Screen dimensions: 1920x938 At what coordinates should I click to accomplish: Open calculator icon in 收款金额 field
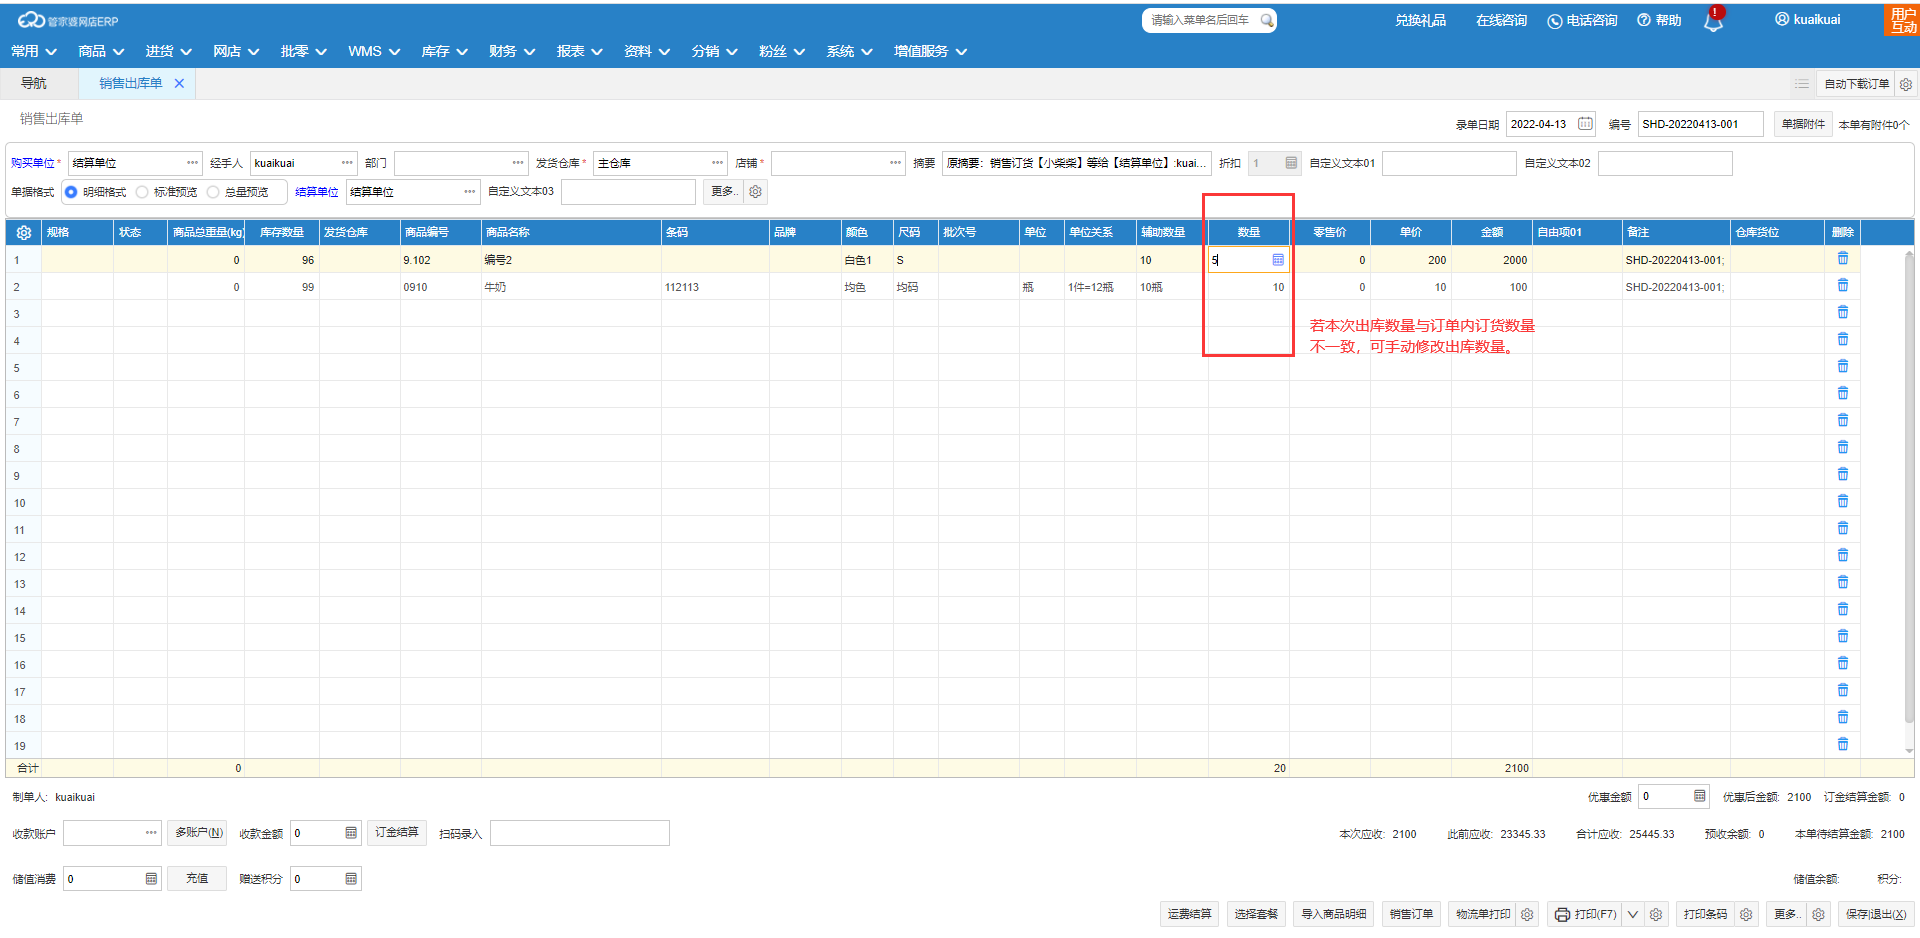click(x=351, y=833)
